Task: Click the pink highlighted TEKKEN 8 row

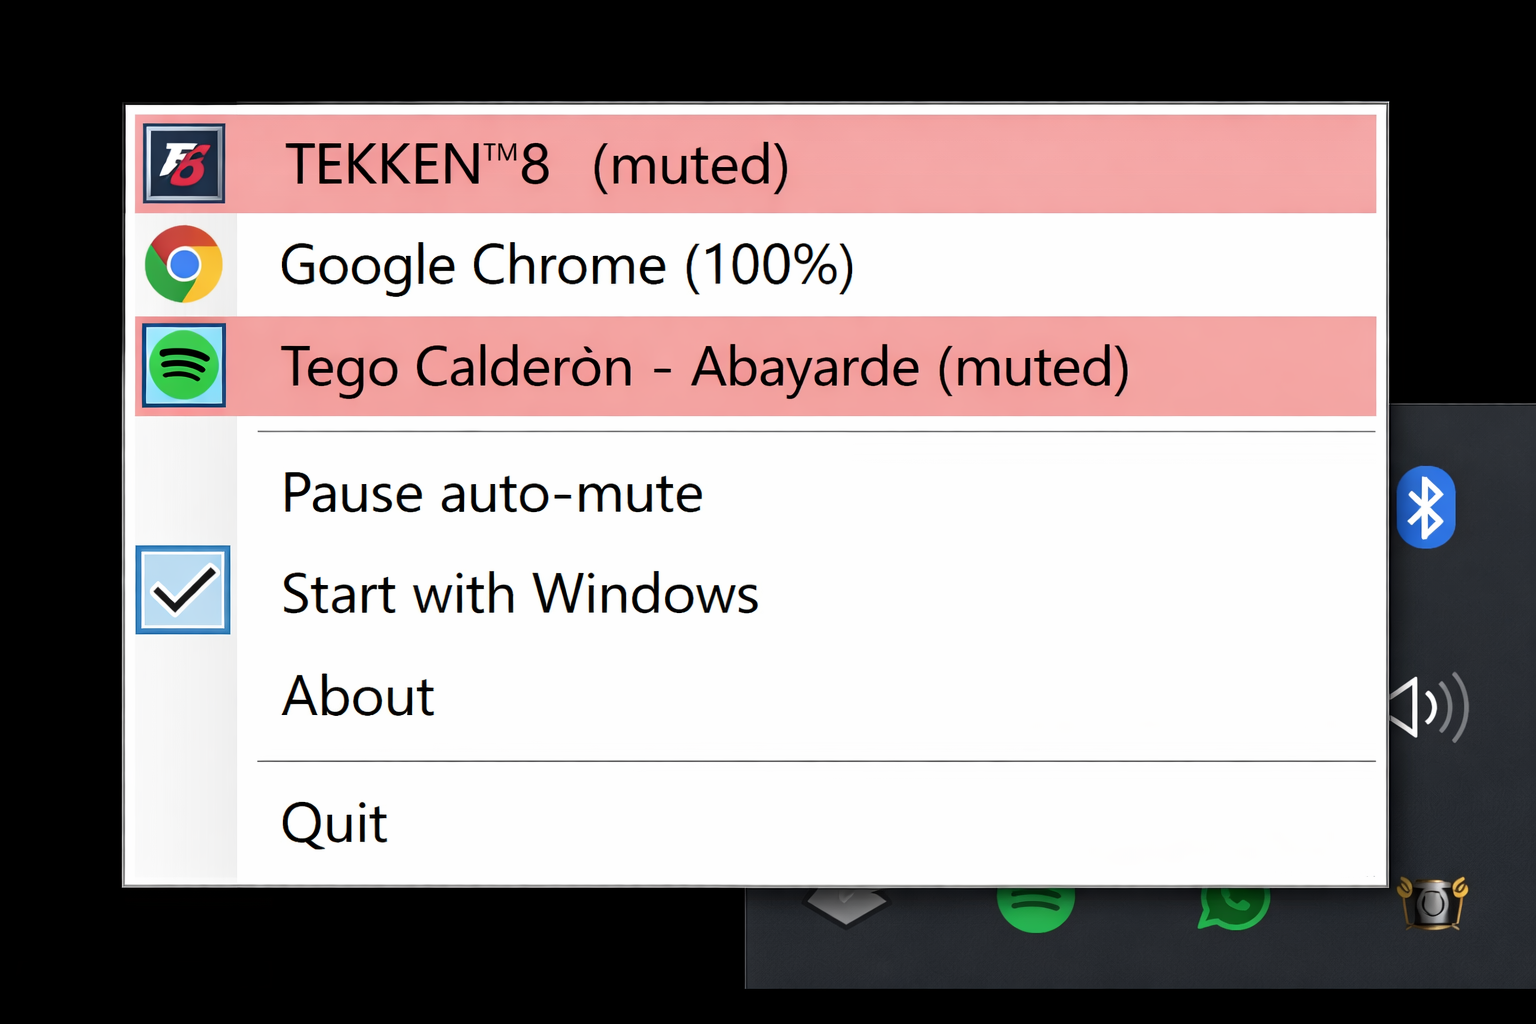Action: point(700,164)
